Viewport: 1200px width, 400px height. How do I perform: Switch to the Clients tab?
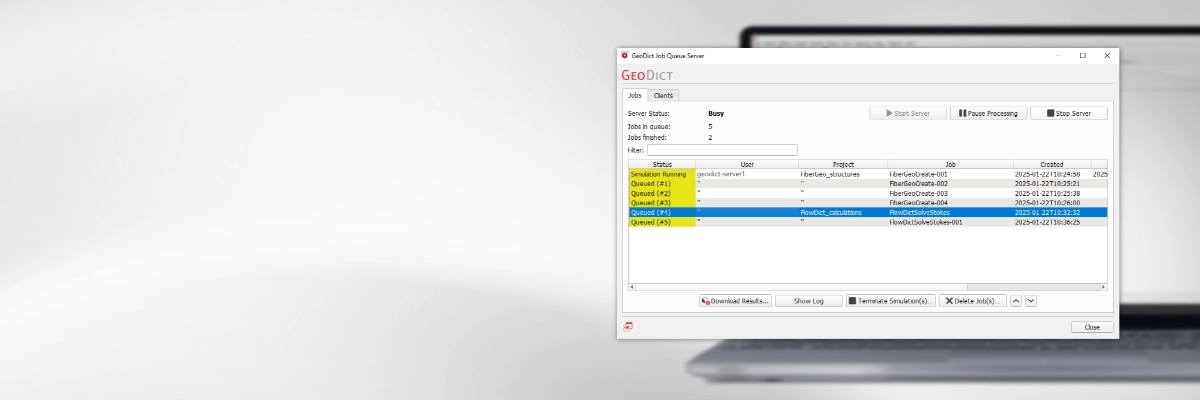[664, 95]
